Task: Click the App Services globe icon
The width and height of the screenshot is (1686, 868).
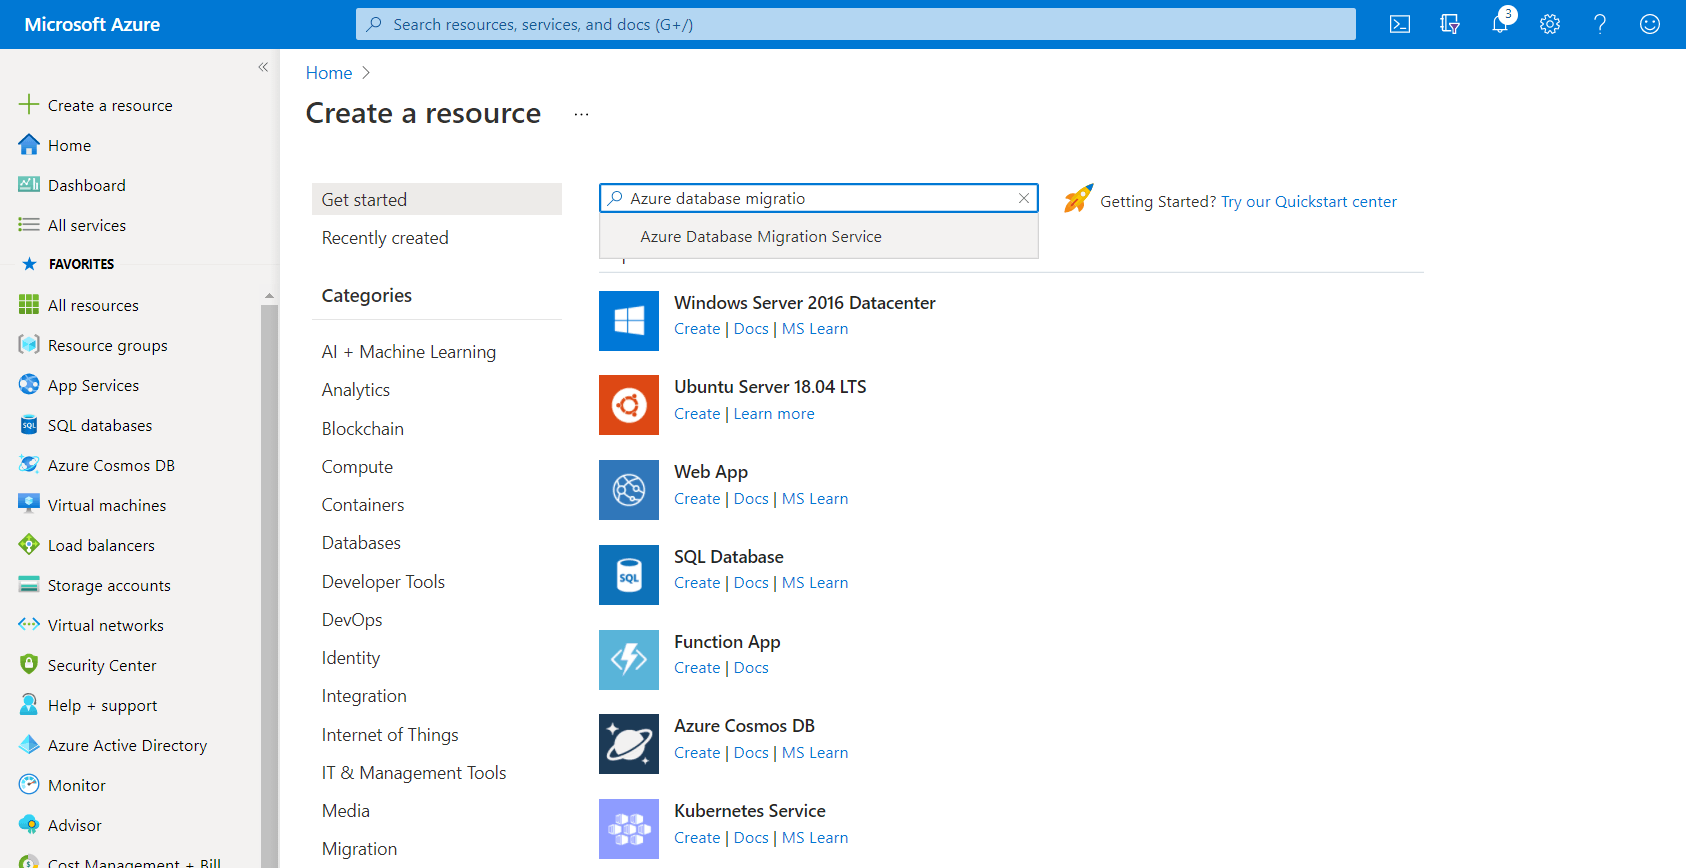Action: 29,385
